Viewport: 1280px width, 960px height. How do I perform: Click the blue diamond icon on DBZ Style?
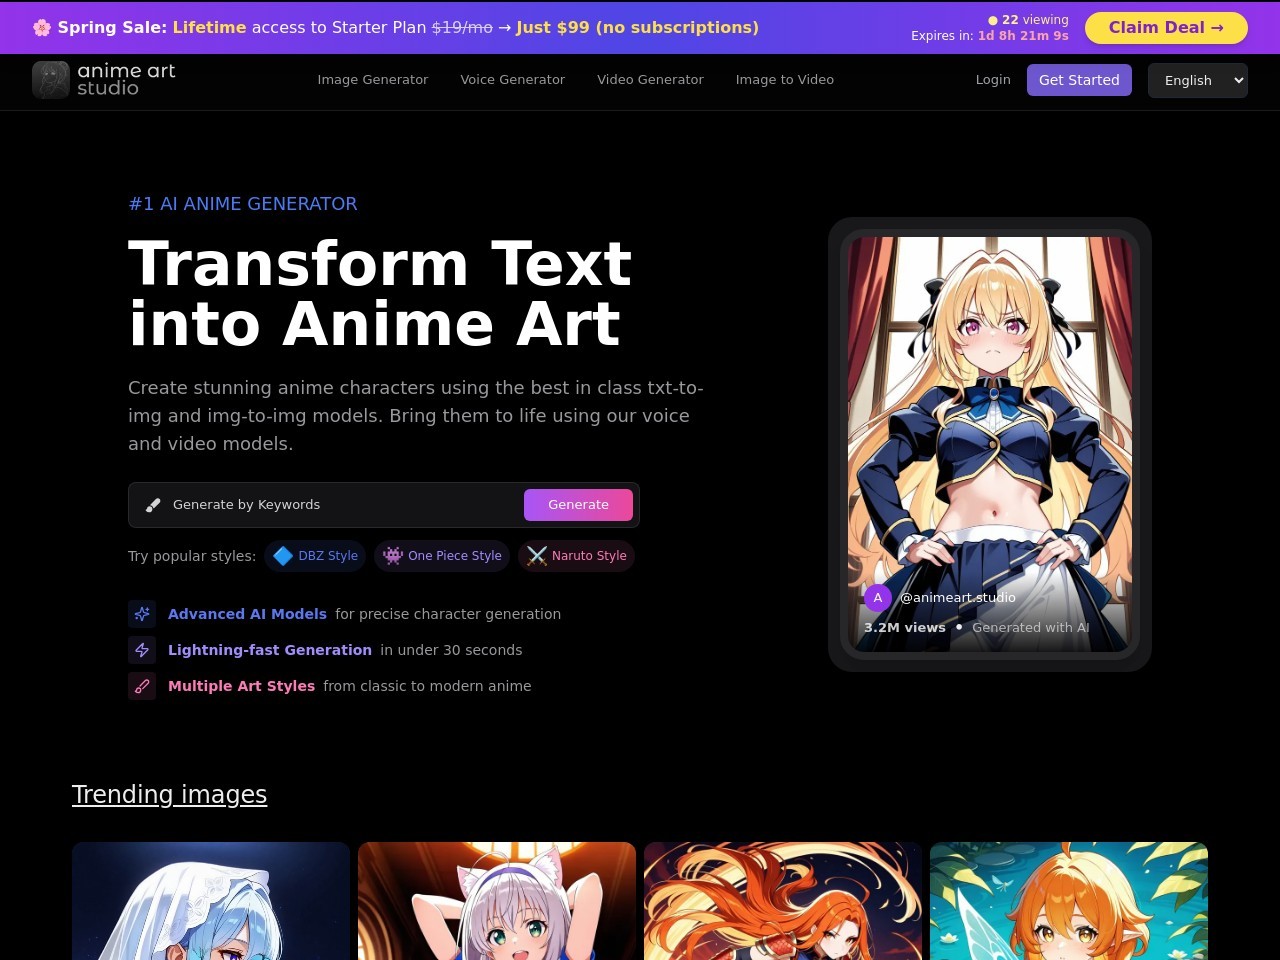(283, 556)
